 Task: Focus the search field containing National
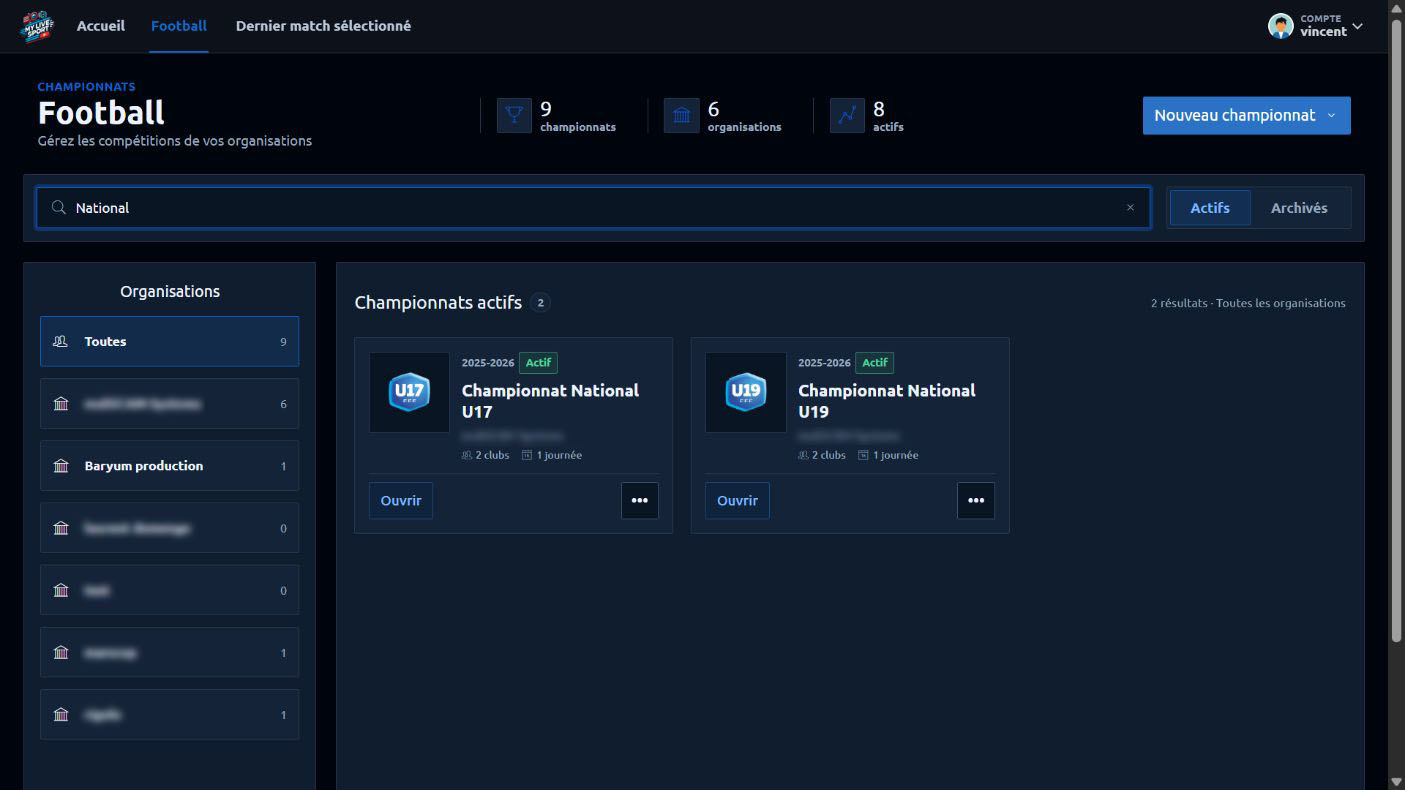pos(593,208)
